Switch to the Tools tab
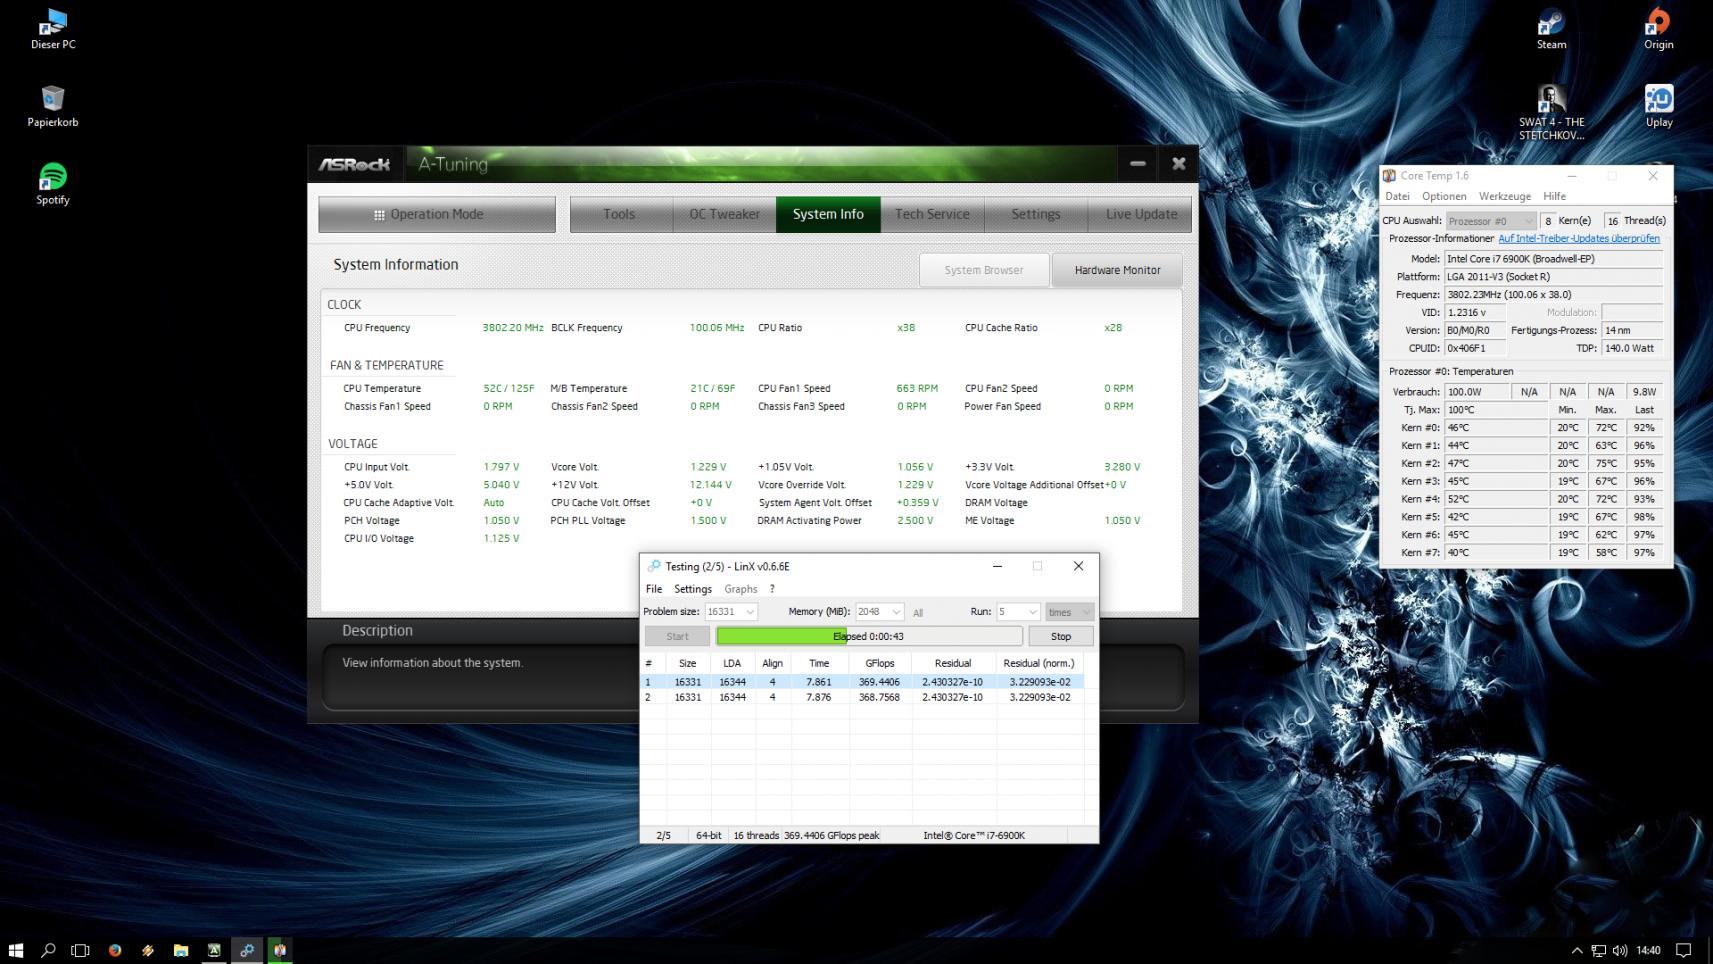The width and height of the screenshot is (1713, 964). [x=619, y=214]
